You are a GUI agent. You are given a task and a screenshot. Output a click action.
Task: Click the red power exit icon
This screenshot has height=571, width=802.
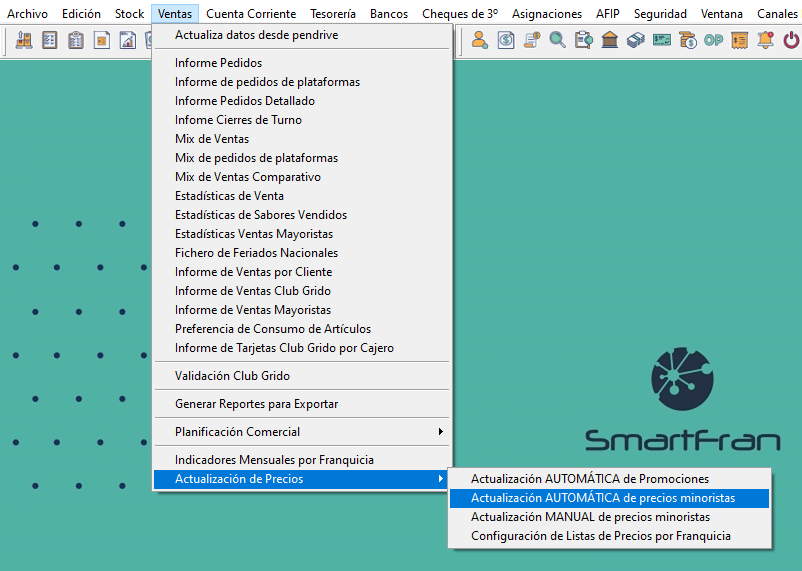tap(791, 40)
